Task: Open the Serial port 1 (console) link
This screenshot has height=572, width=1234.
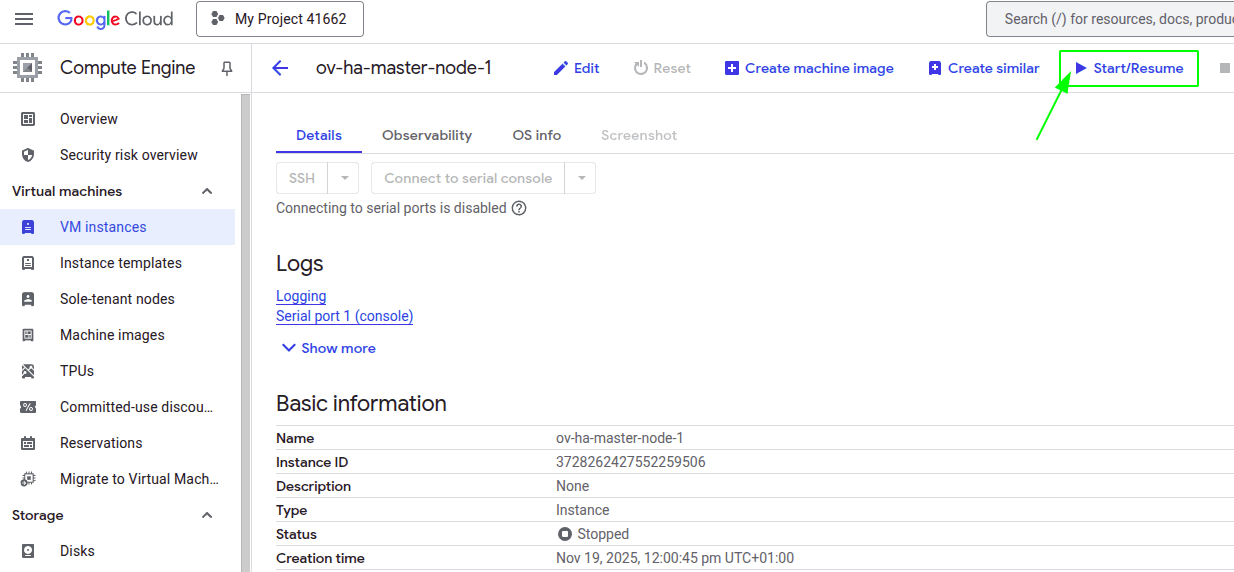Action: [344, 316]
